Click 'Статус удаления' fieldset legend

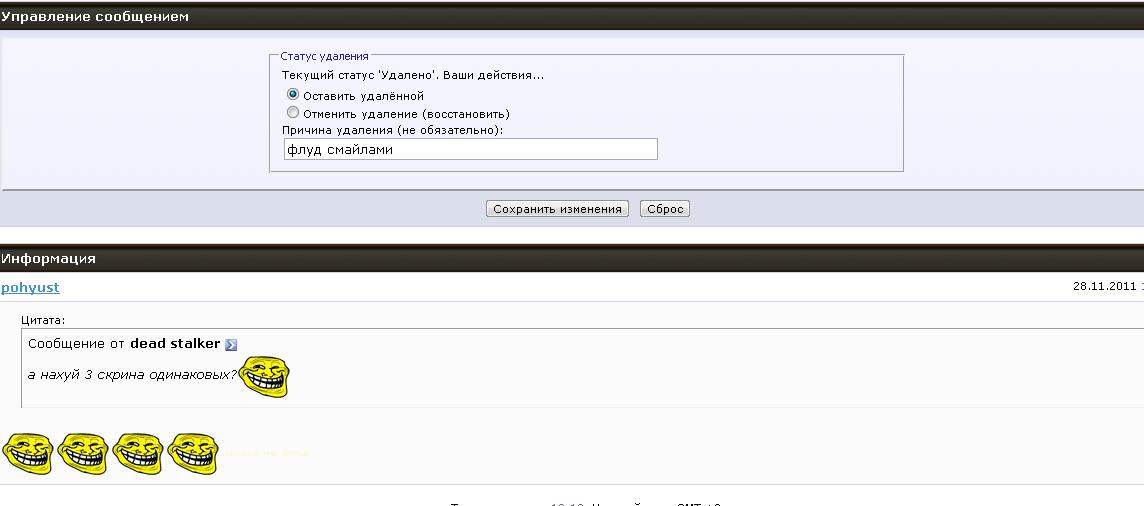[325, 56]
